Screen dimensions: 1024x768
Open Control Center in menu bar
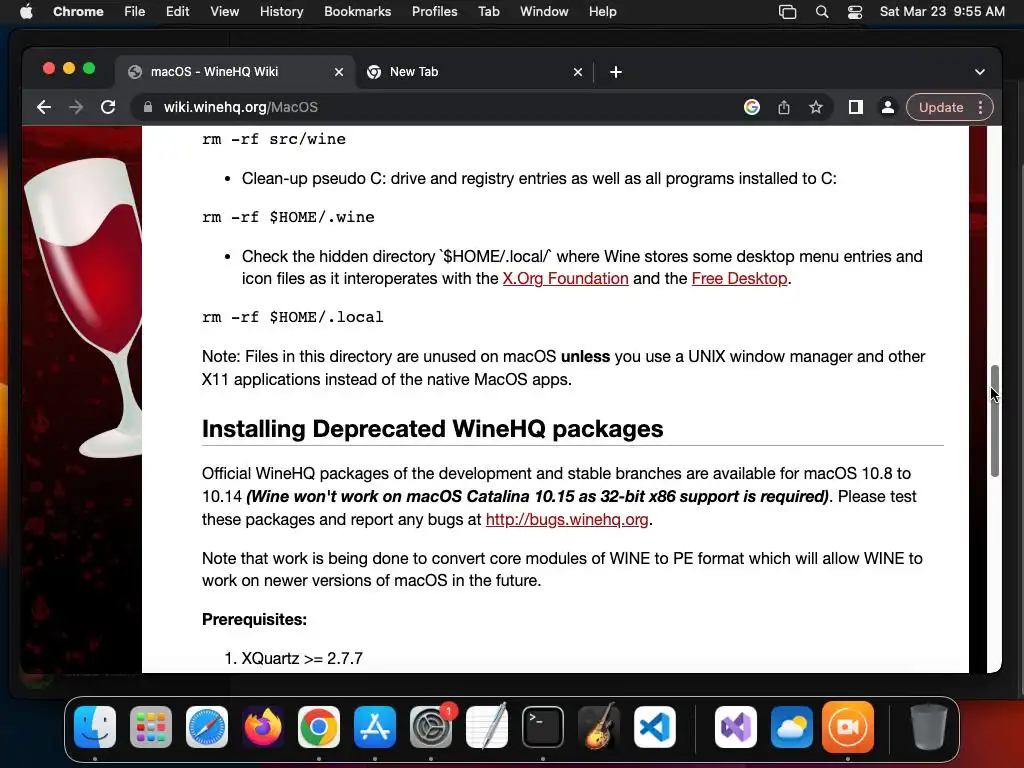(855, 12)
